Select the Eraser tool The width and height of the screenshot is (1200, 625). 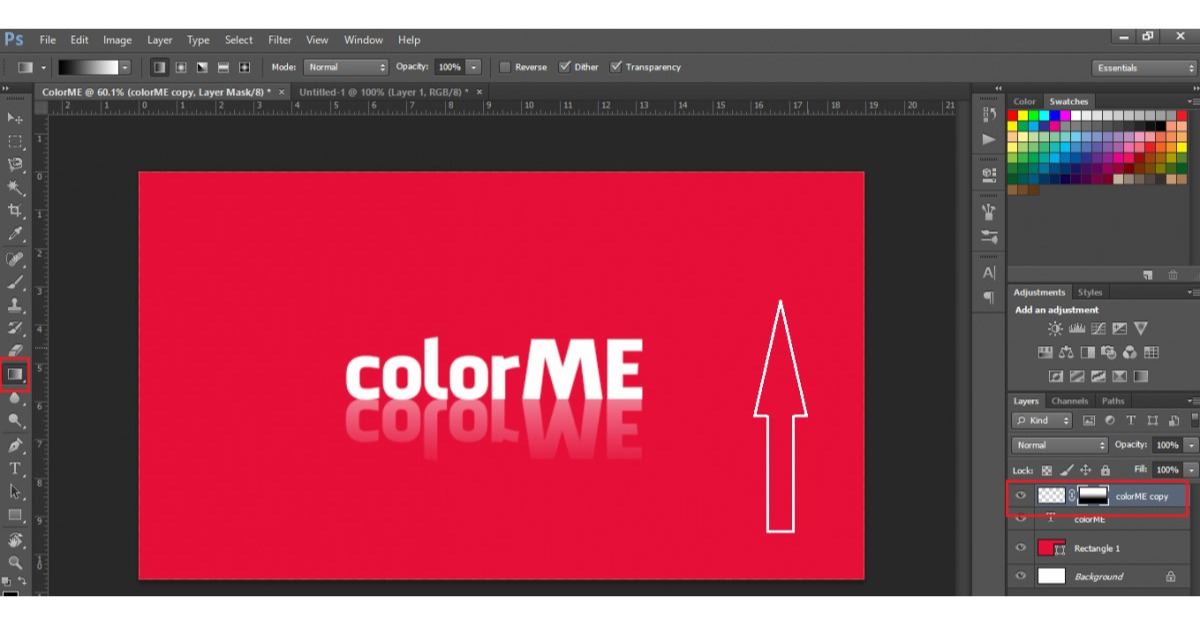click(x=15, y=351)
